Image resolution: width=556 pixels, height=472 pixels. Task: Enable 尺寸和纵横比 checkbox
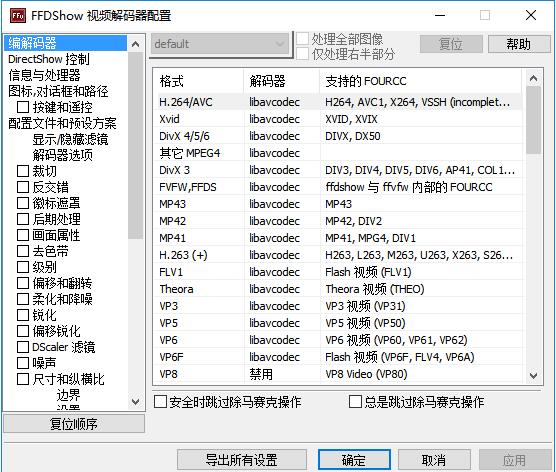click(23, 379)
